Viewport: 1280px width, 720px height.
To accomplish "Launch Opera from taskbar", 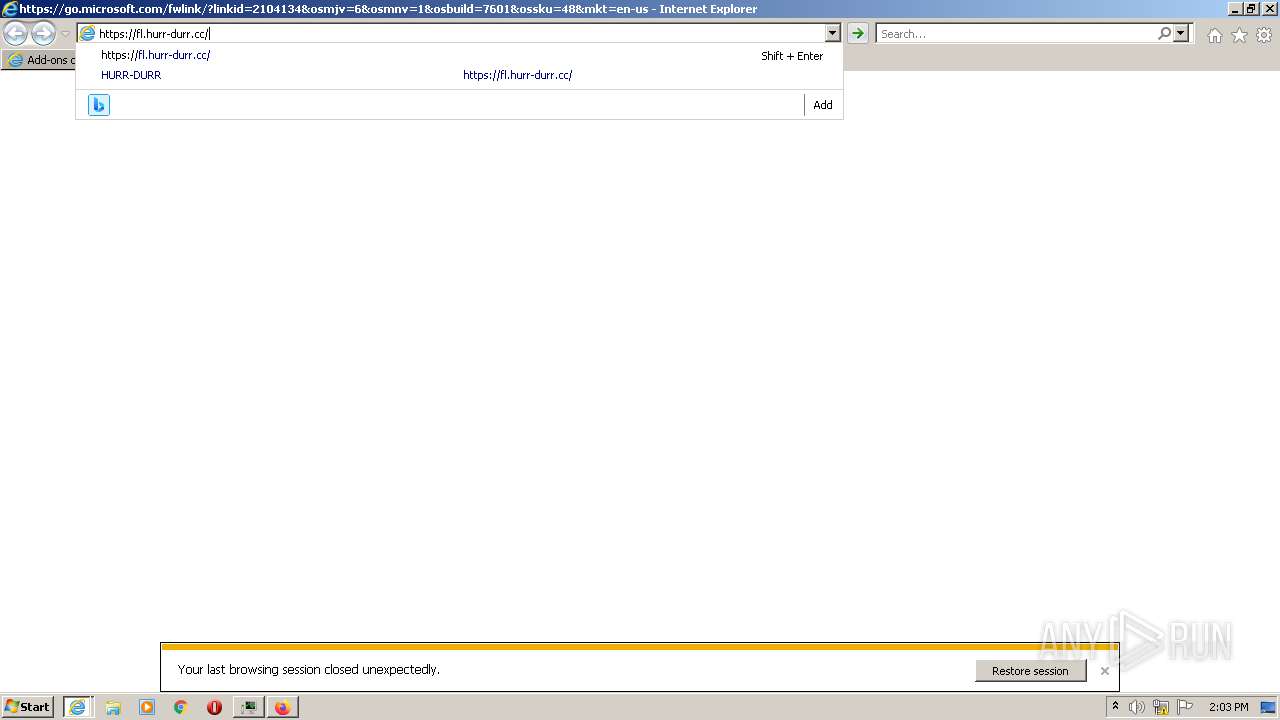I will (x=214, y=707).
